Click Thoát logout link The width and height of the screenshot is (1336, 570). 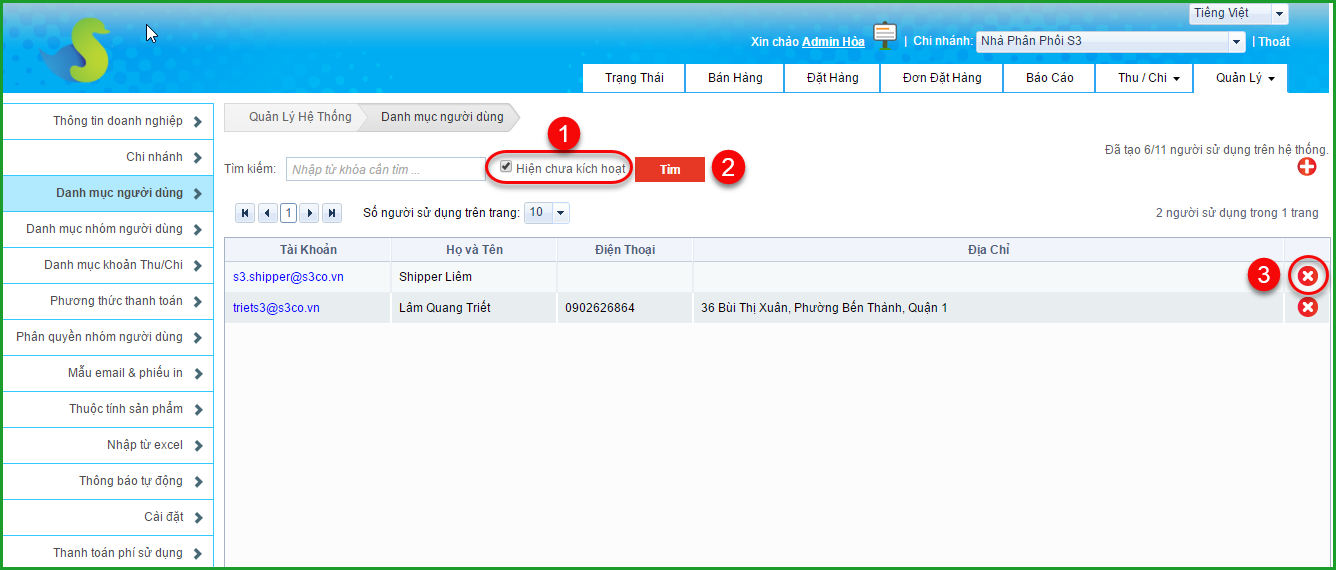pyautogui.click(x=1273, y=42)
